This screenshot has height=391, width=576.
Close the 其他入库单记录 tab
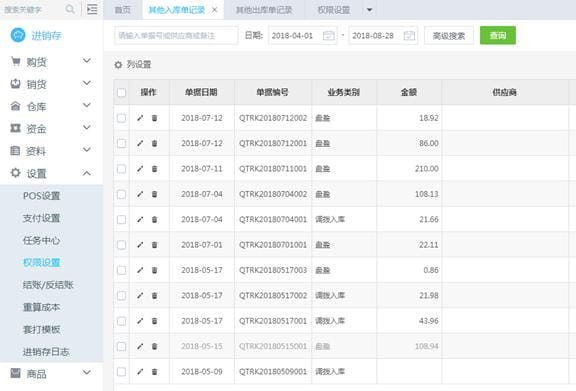[x=215, y=10]
